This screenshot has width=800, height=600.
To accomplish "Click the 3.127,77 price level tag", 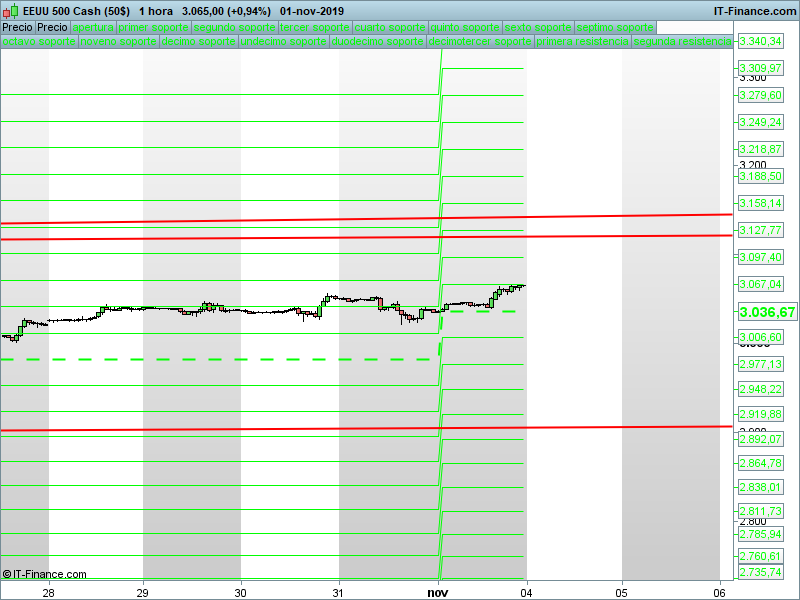I will (x=761, y=231).
